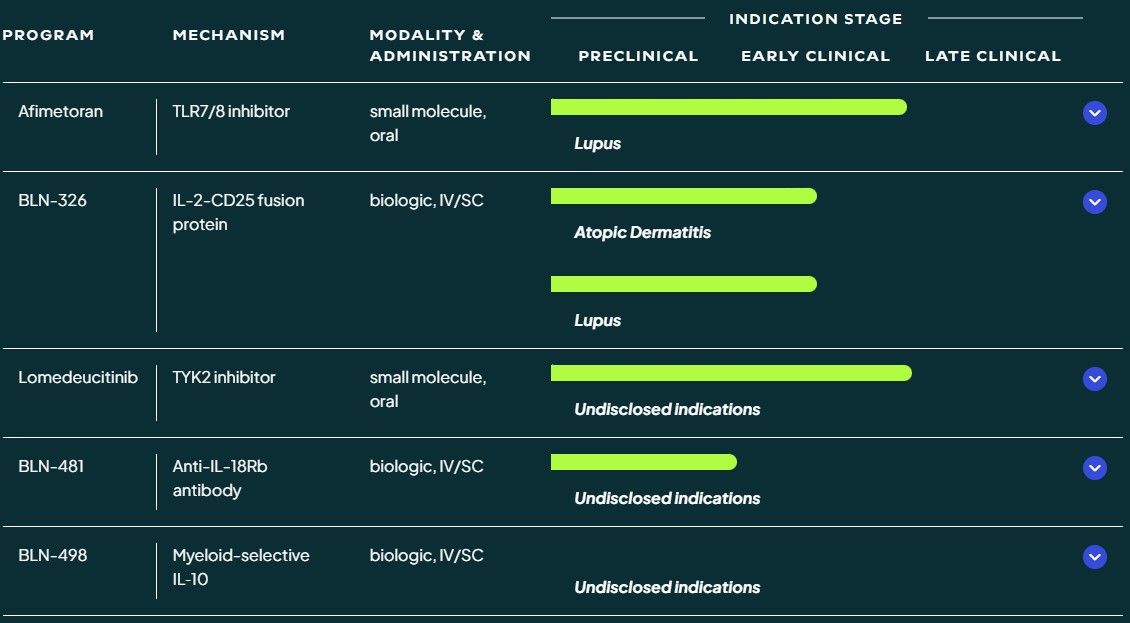1130x623 pixels.
Task: Click the Preclinical column header
Action: click(638, 56)
